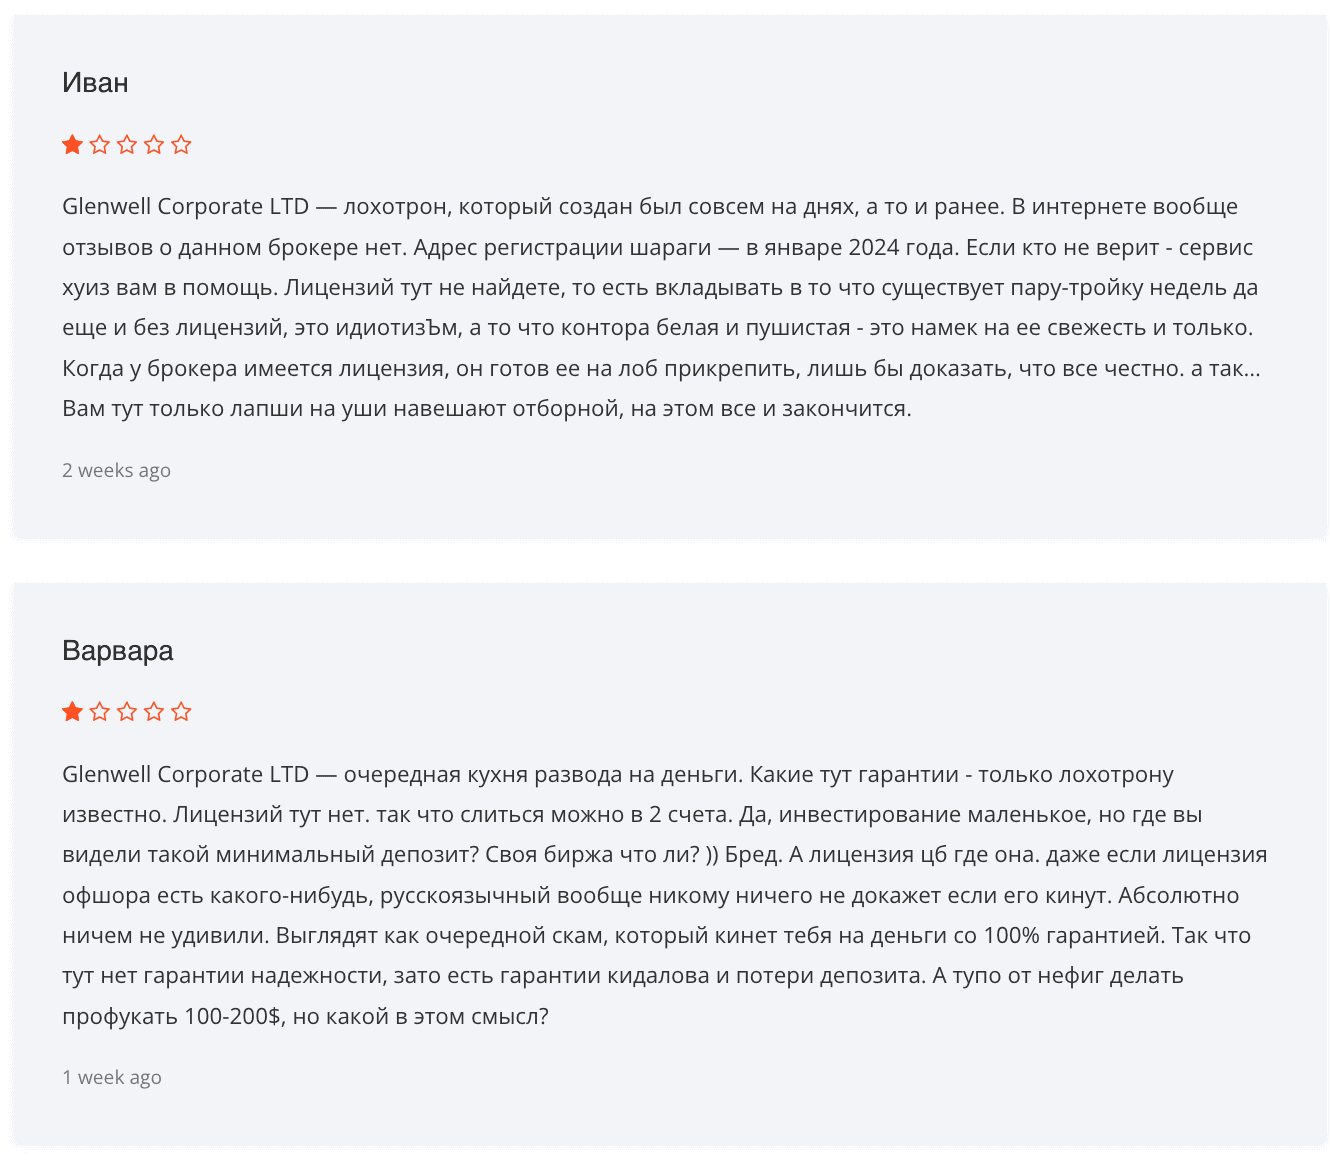
Task: Click 'Glenwell Corporate LTD' in Иван's review
Action: 186,207
